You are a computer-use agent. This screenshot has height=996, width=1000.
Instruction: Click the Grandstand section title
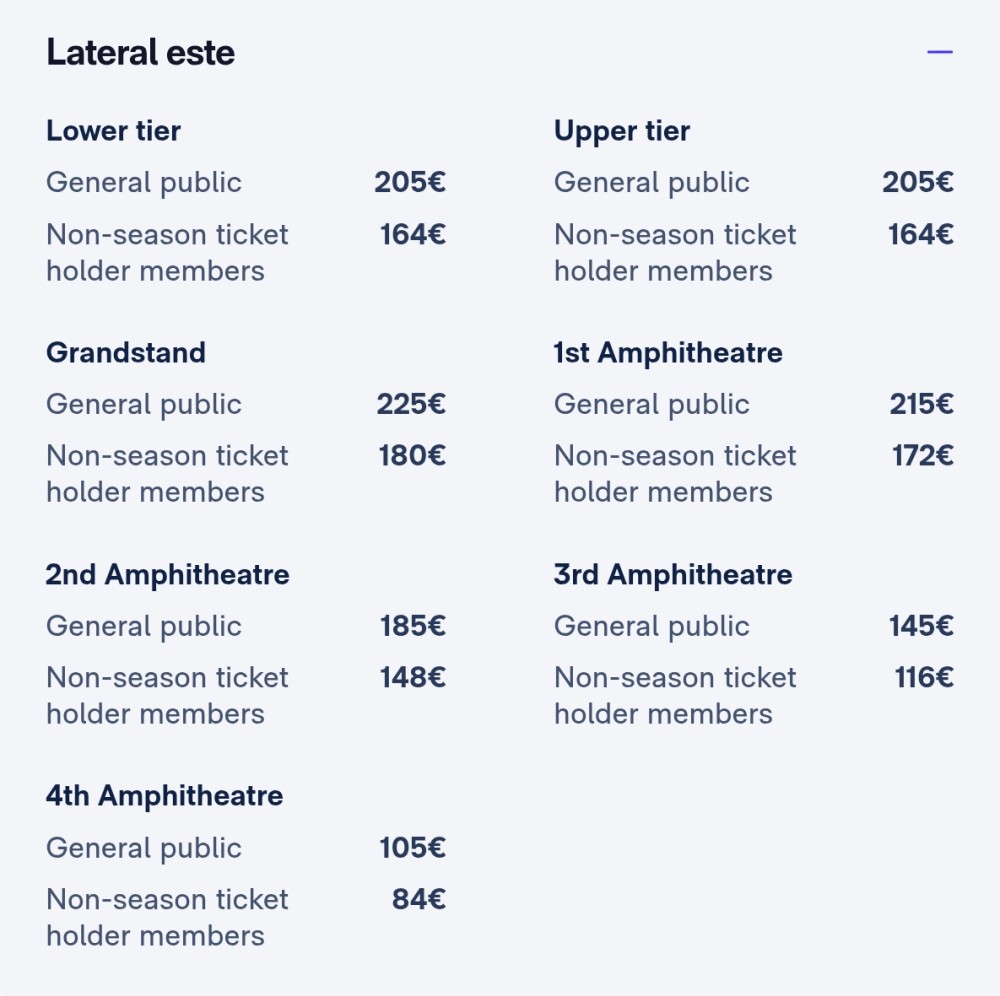(126, 353)
